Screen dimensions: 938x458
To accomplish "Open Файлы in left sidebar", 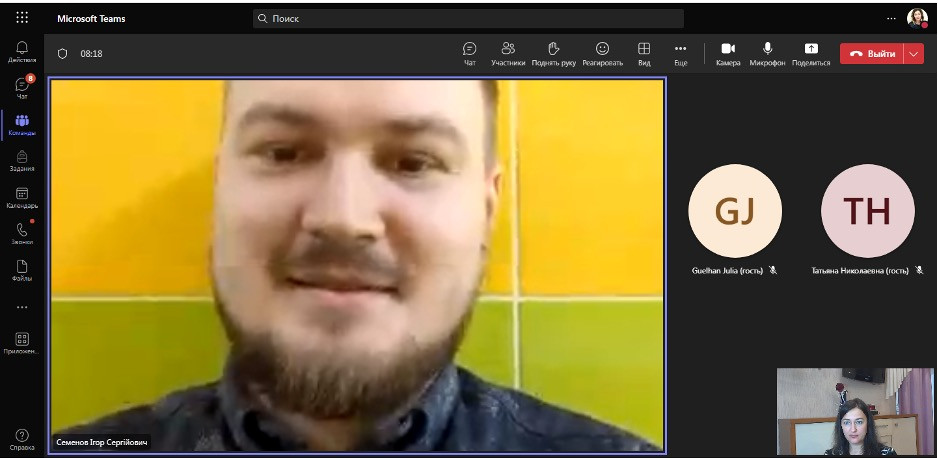I will click(x=22, y=269).
